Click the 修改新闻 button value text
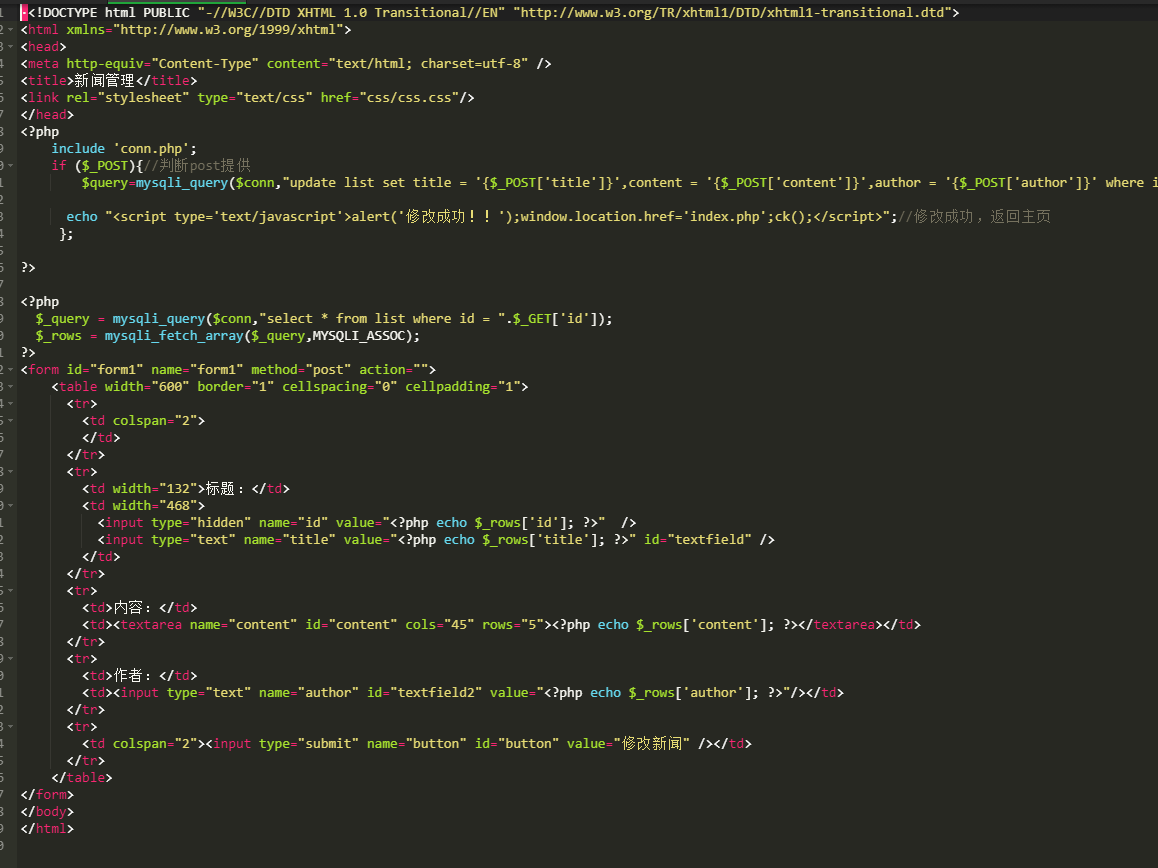This screenshot has height=868, width=1158. click(651, 743)
